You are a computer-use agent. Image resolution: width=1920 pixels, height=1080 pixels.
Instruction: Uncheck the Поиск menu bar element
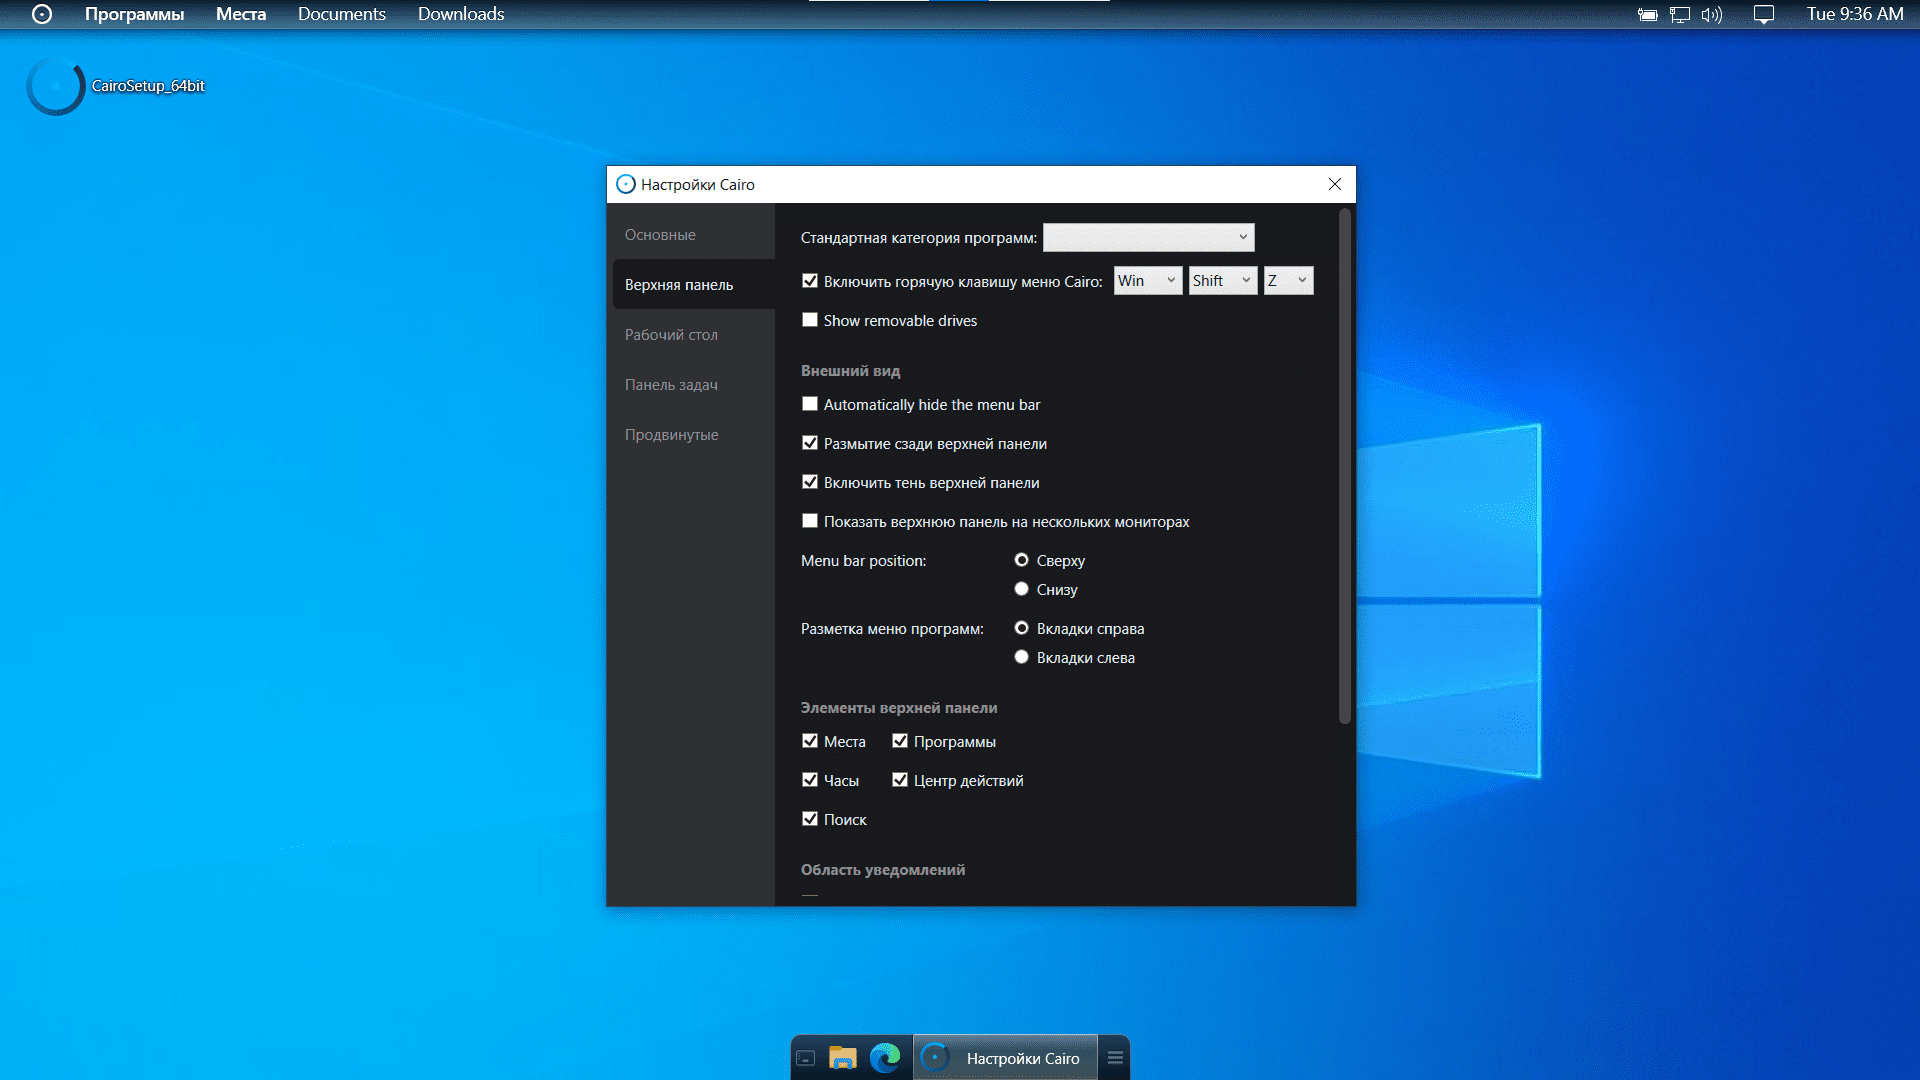810,819
